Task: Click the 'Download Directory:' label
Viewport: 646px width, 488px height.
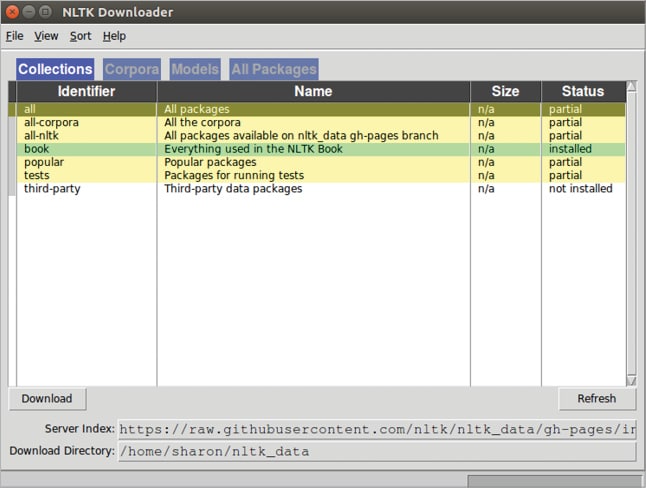Action: (62, 450)
